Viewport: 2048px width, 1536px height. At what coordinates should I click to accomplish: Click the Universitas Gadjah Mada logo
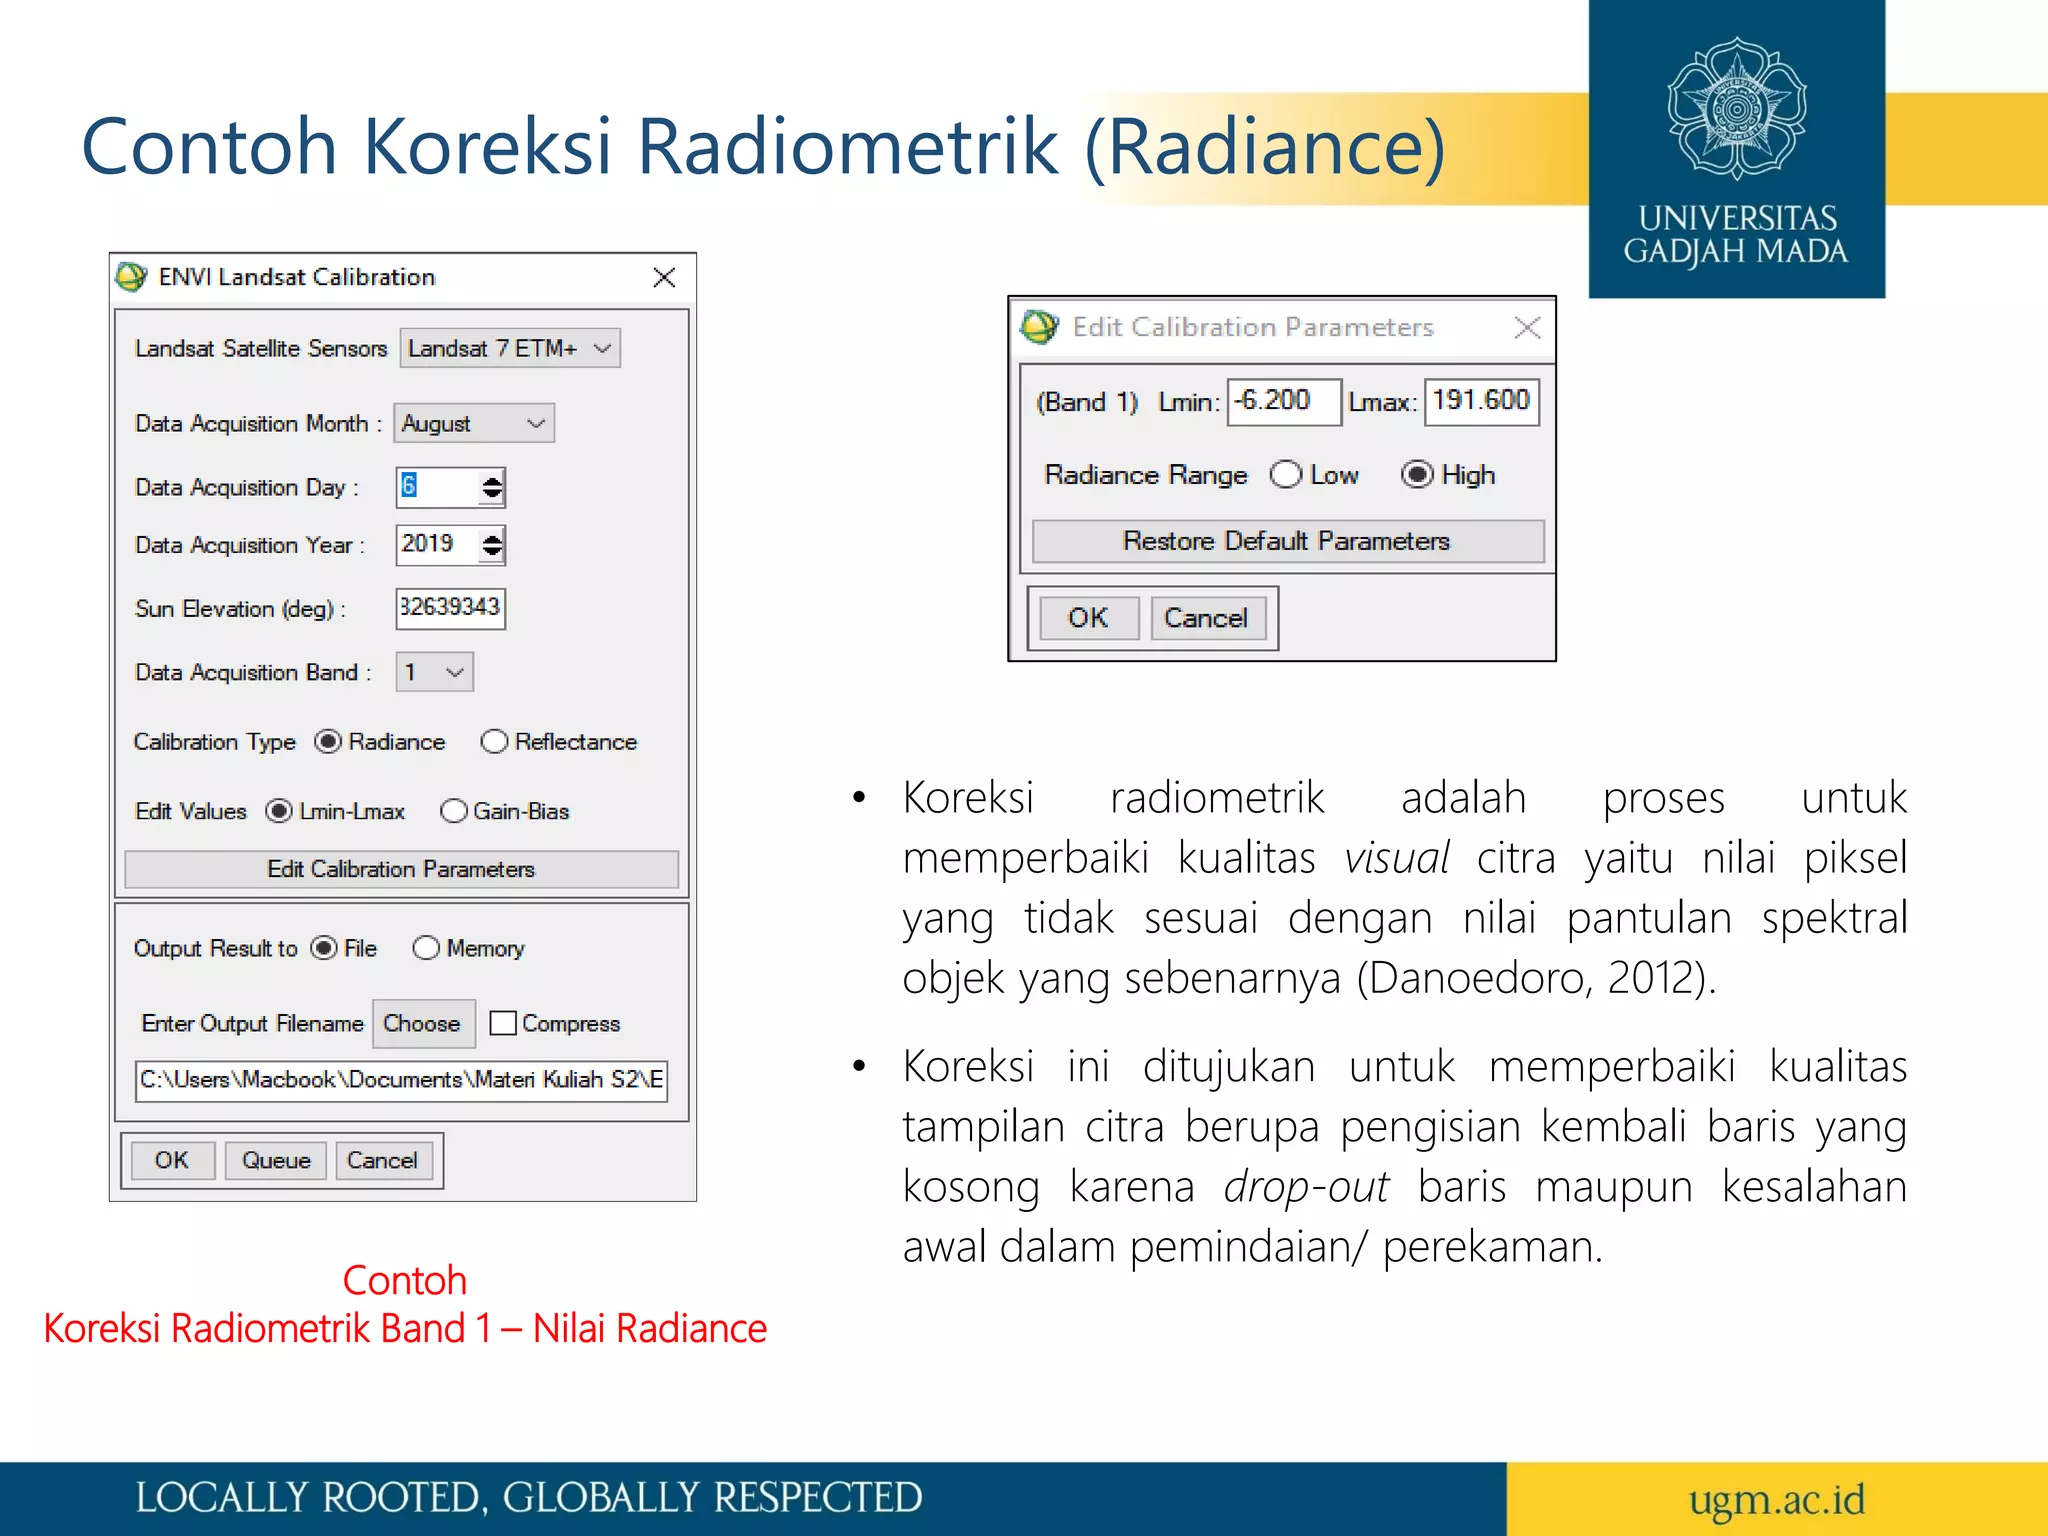(x=1737, y=149)
